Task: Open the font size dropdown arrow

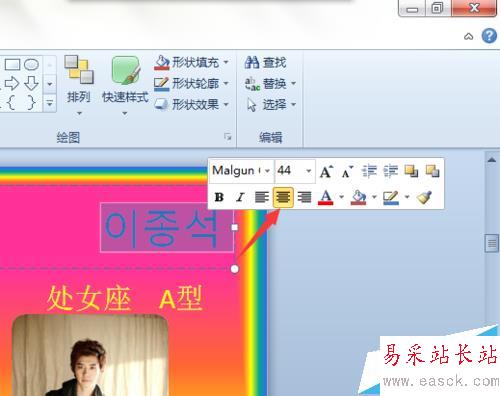Action: pos(309,171)
